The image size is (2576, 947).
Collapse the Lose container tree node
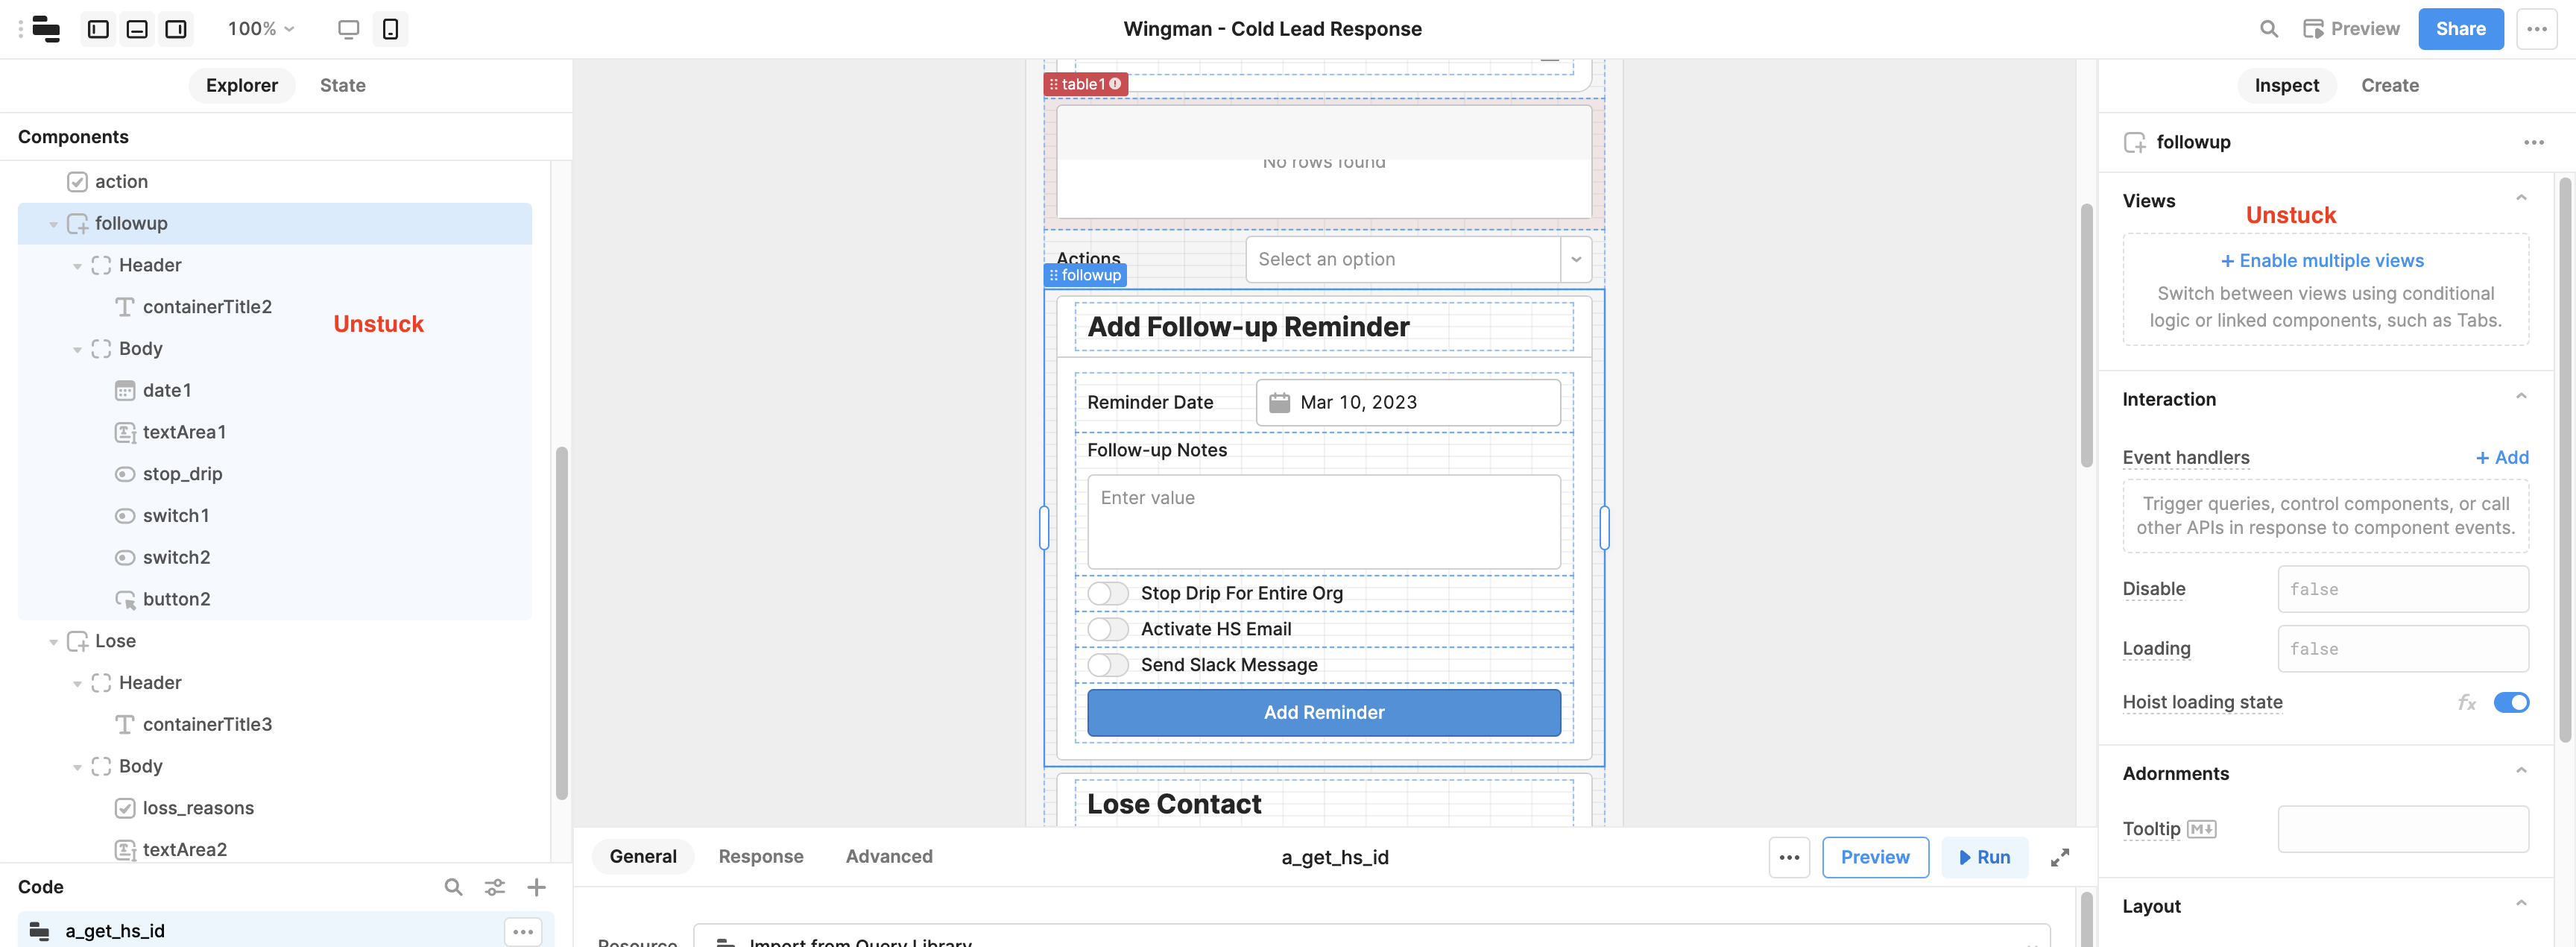coord(54,642)
